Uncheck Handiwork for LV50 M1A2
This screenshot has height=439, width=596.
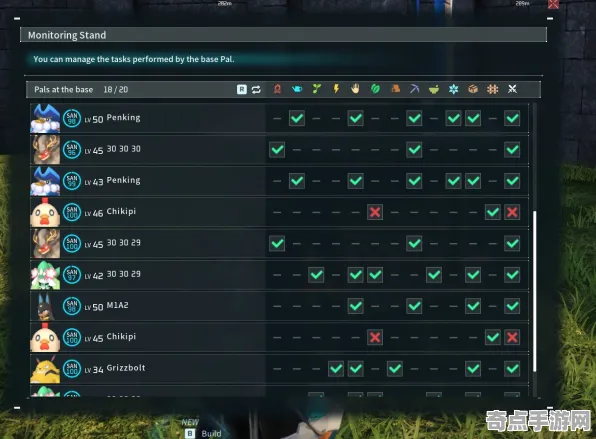click(355, 306)
